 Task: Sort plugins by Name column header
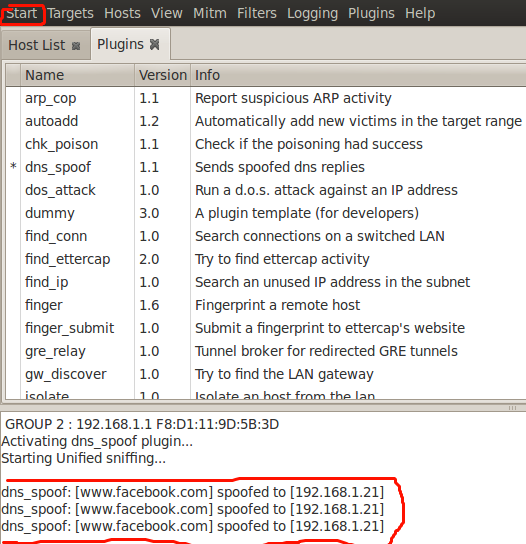[77, 75]
